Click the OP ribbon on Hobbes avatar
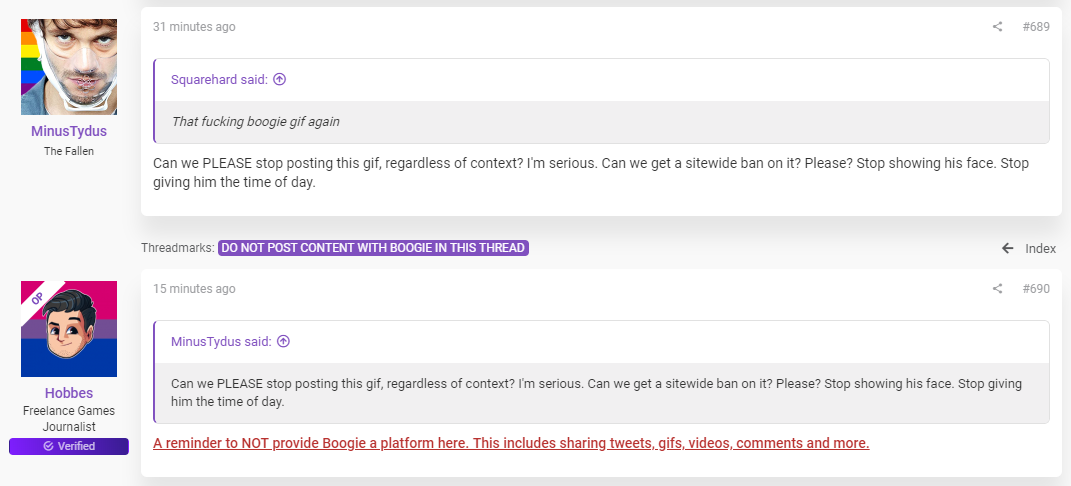 point(40,298)
